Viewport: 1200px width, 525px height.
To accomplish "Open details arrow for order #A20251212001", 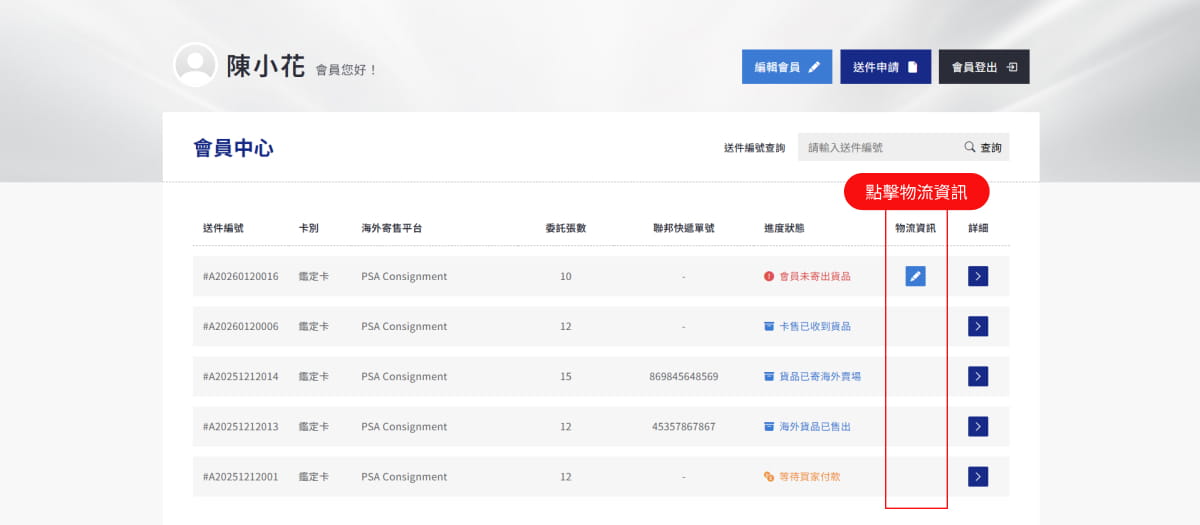I will pos(978,476).
